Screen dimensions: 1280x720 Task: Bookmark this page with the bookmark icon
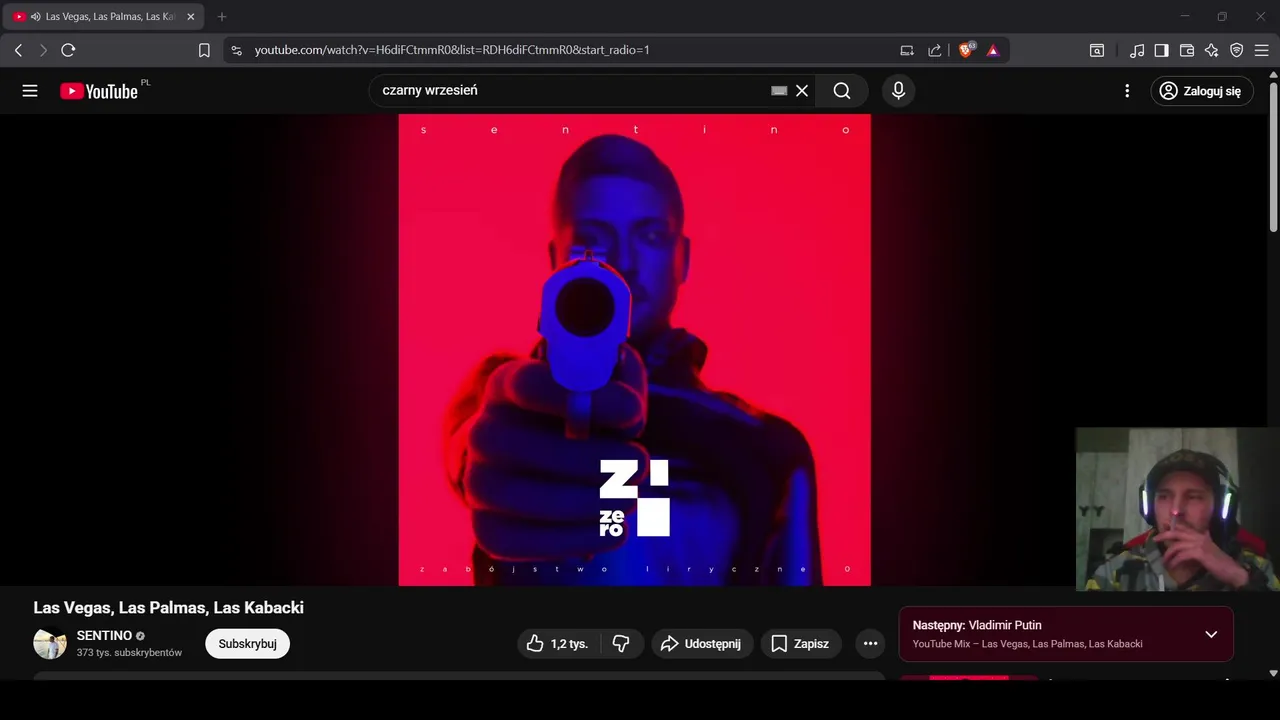tap(204, 50)
